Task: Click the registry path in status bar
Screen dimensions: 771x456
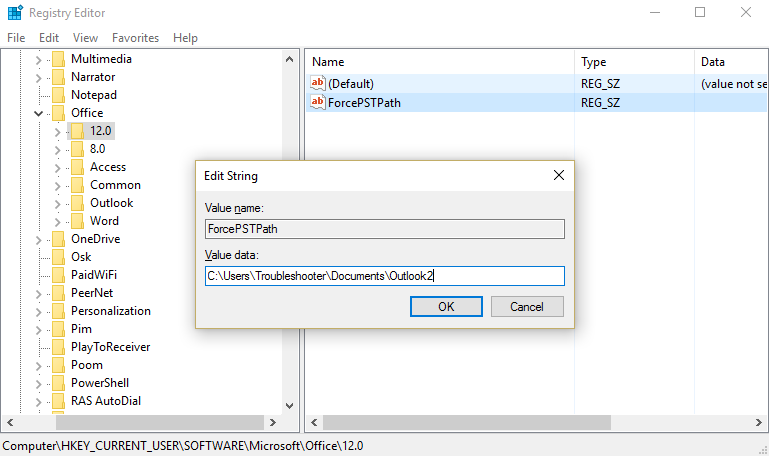Action: [x=183, y=446]
